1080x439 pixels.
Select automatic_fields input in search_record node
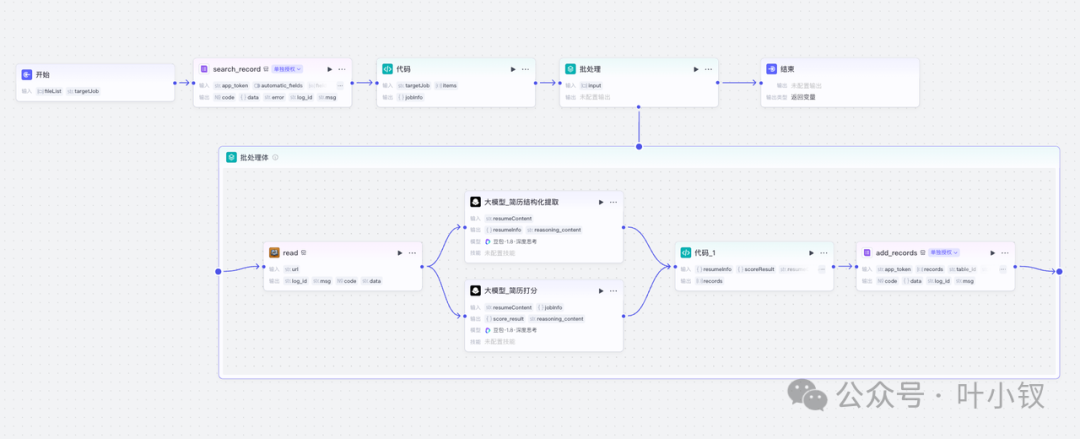pyautogui.click(x=278, y=85)
